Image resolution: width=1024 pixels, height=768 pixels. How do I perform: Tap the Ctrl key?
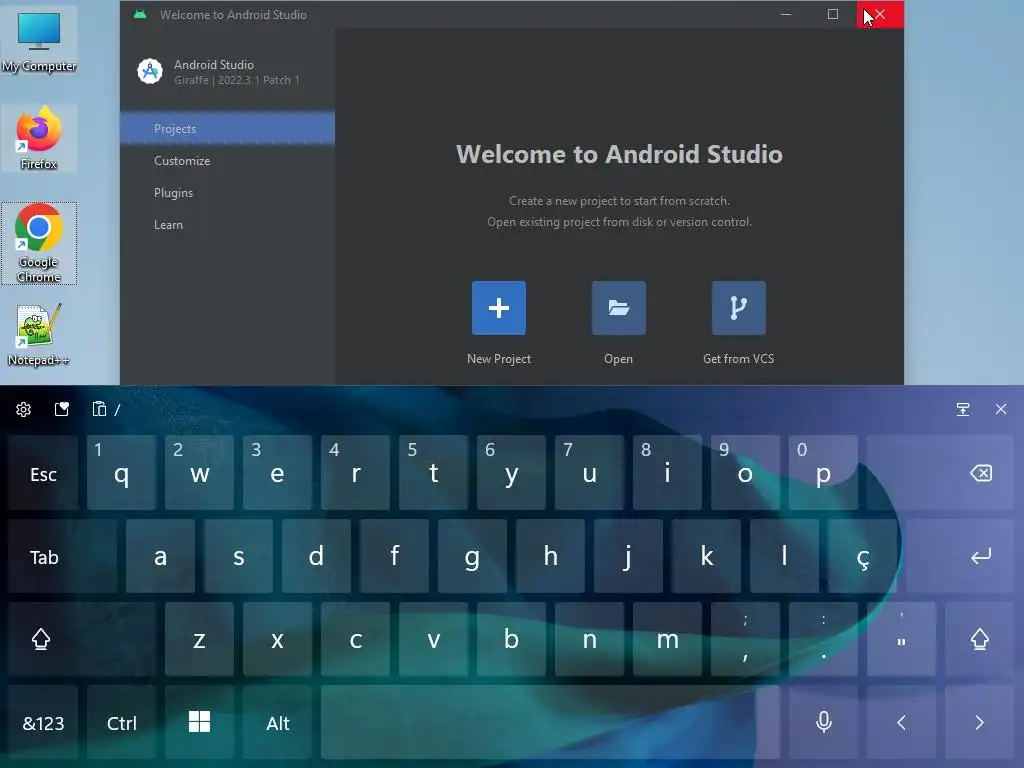click(121, 722)
